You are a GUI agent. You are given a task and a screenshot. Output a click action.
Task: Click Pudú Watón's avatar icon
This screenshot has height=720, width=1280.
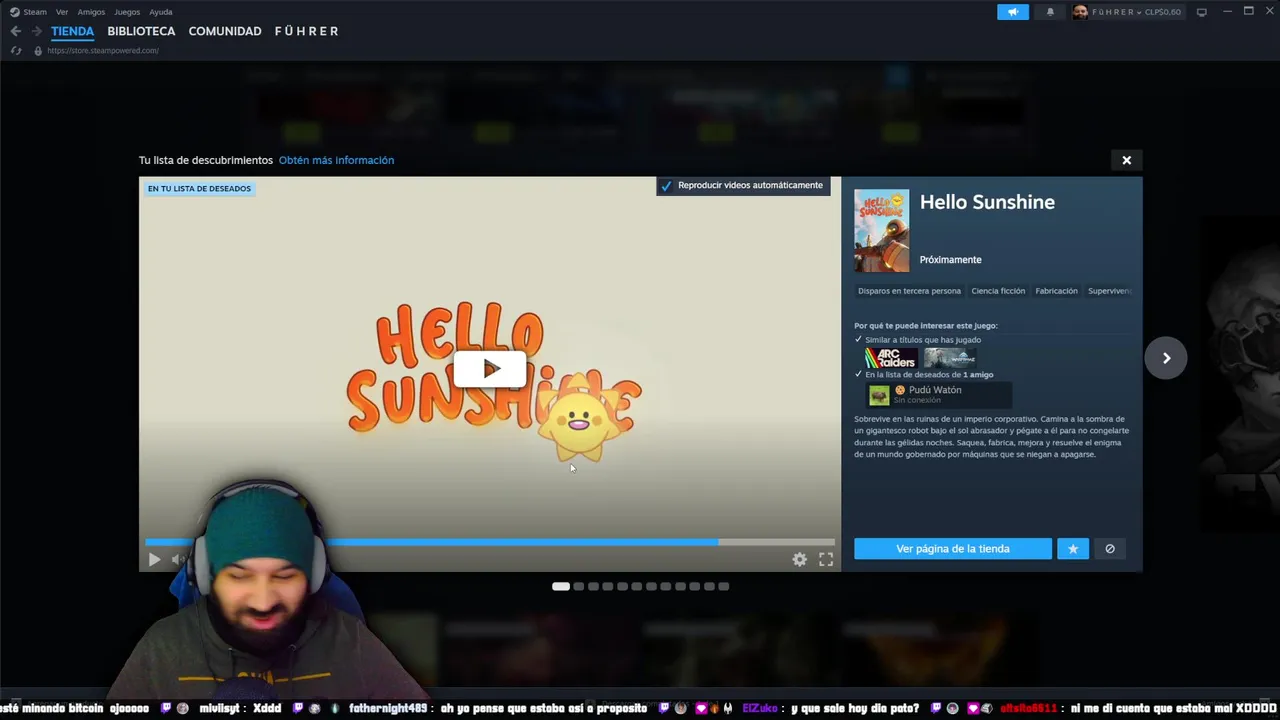(x=879, y=395)
